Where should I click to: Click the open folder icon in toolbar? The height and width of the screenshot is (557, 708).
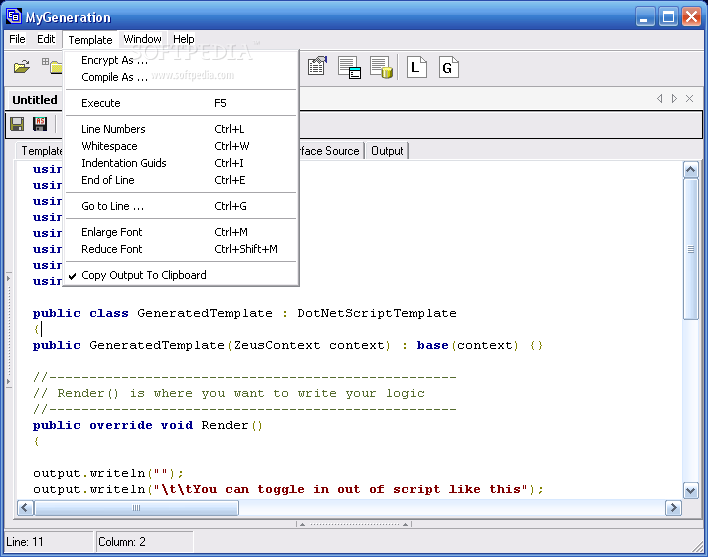pos(22,67)
